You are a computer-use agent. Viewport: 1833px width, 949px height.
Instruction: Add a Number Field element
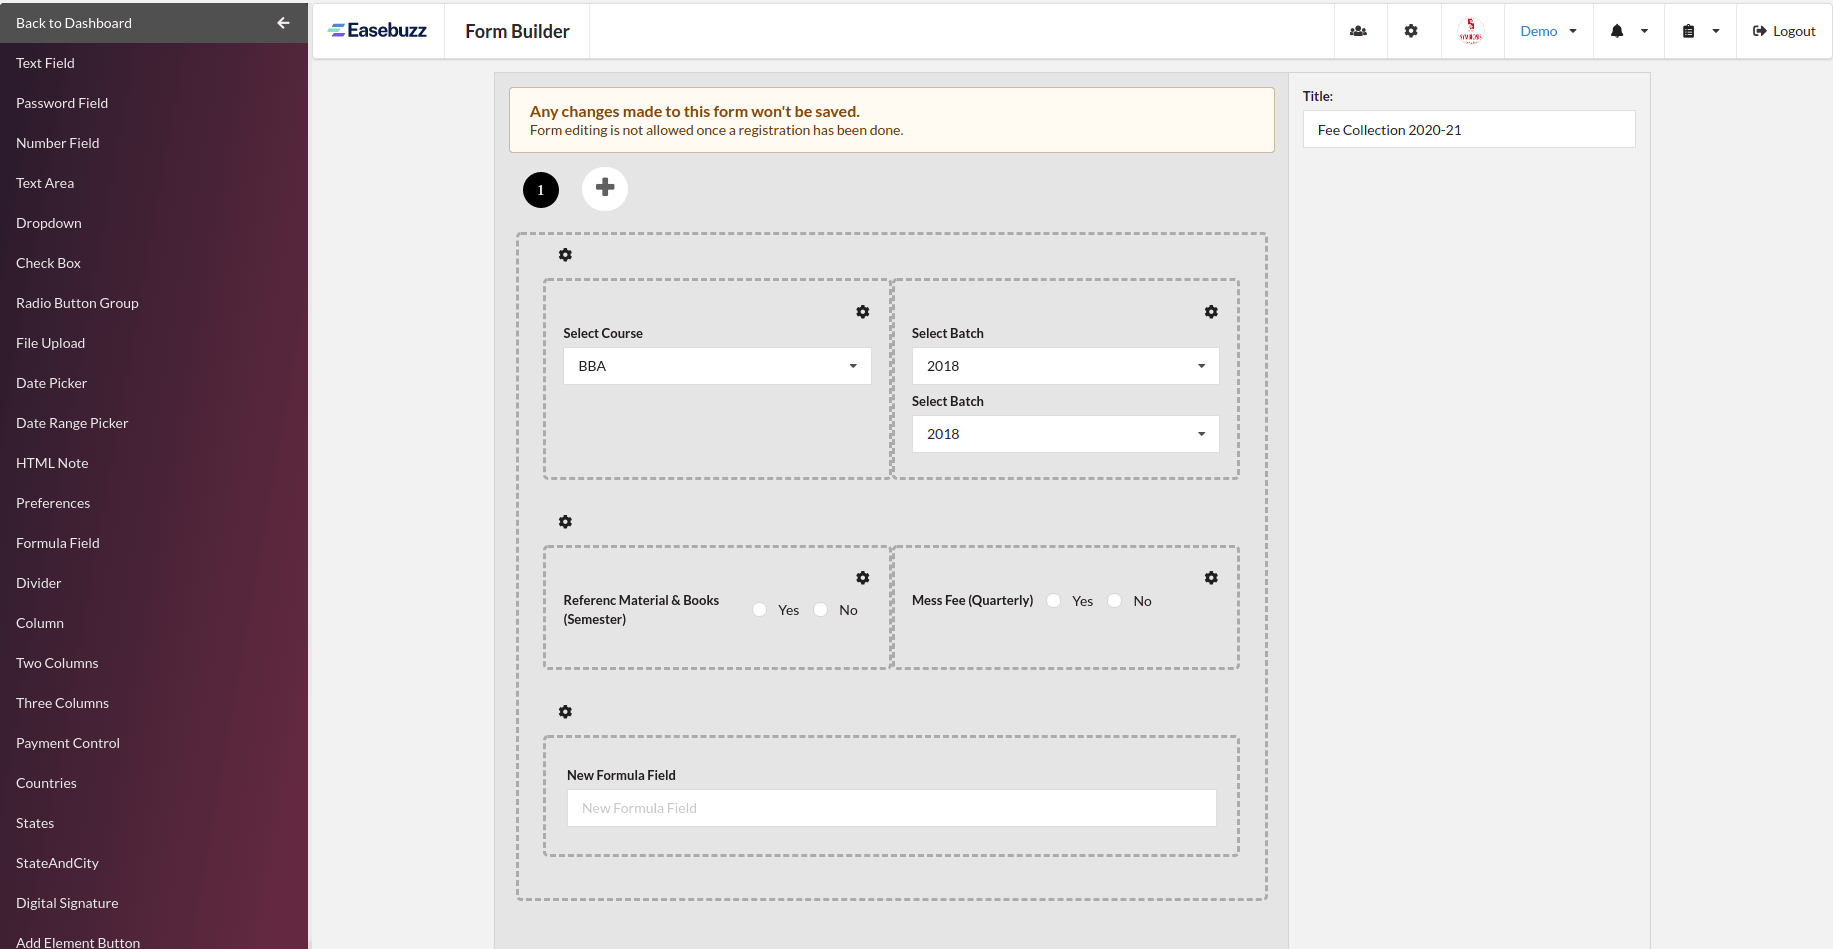[x=154, y=143]
